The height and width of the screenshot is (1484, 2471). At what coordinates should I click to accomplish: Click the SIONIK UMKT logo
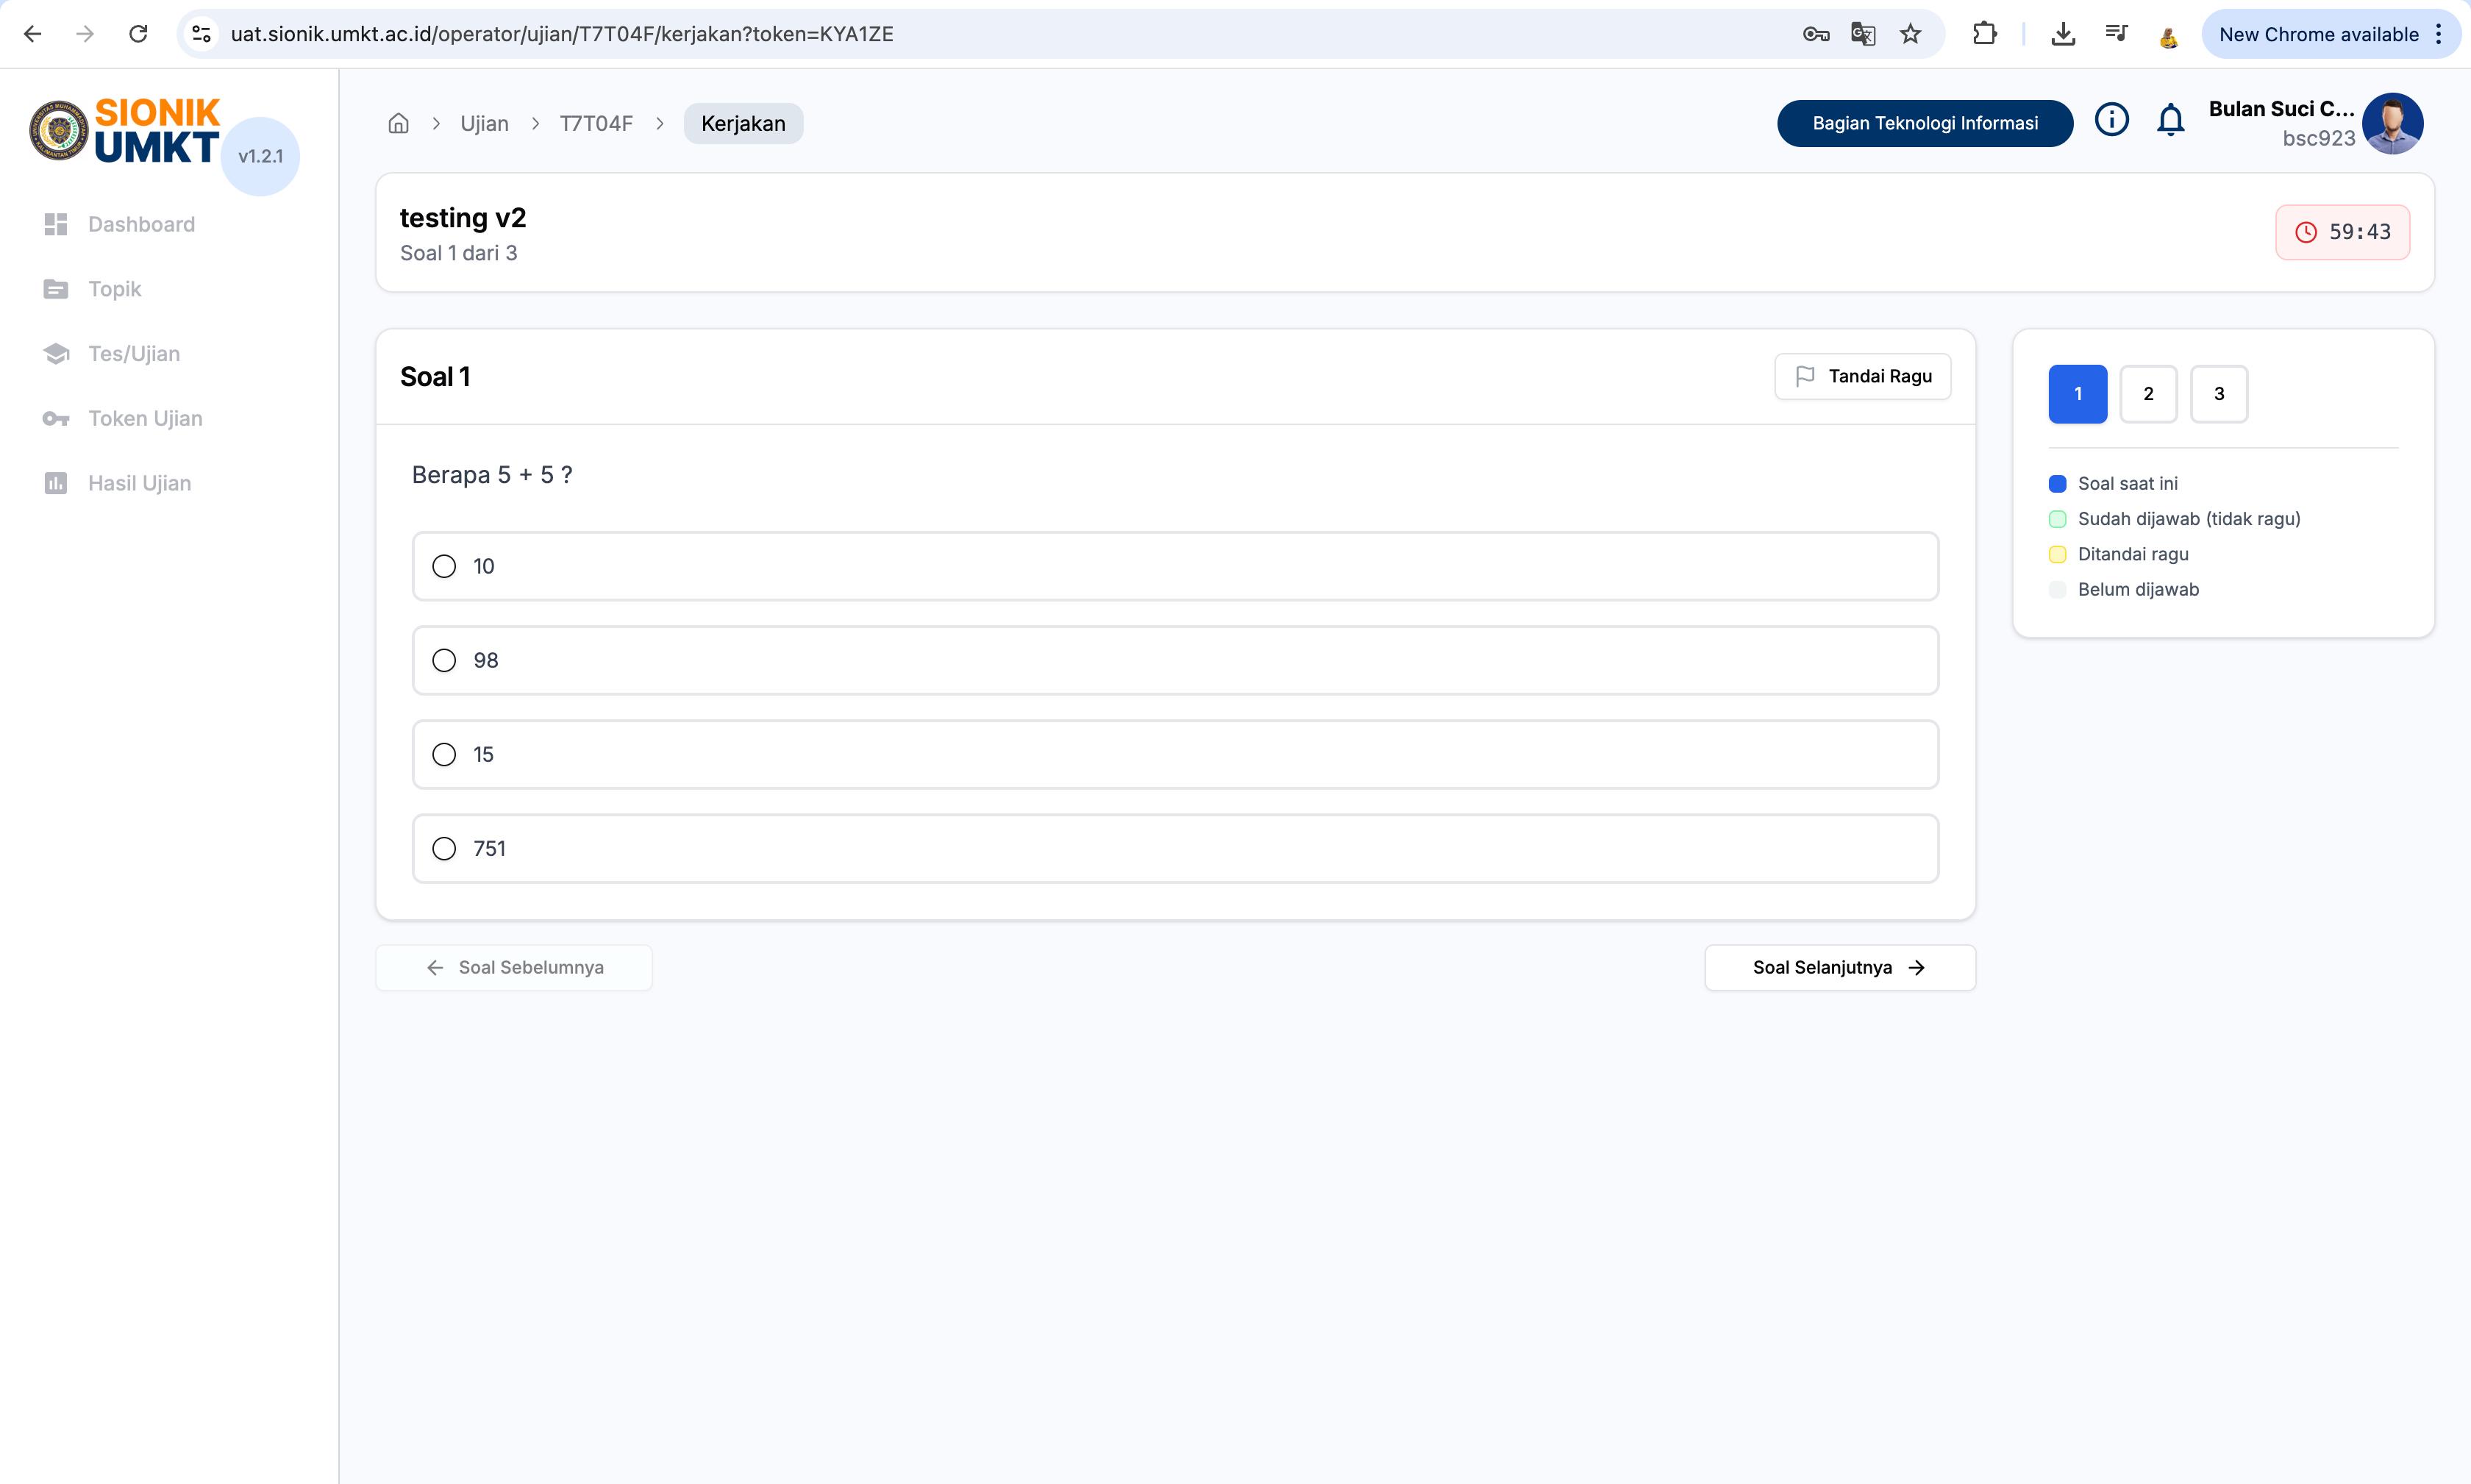(125, 131)
